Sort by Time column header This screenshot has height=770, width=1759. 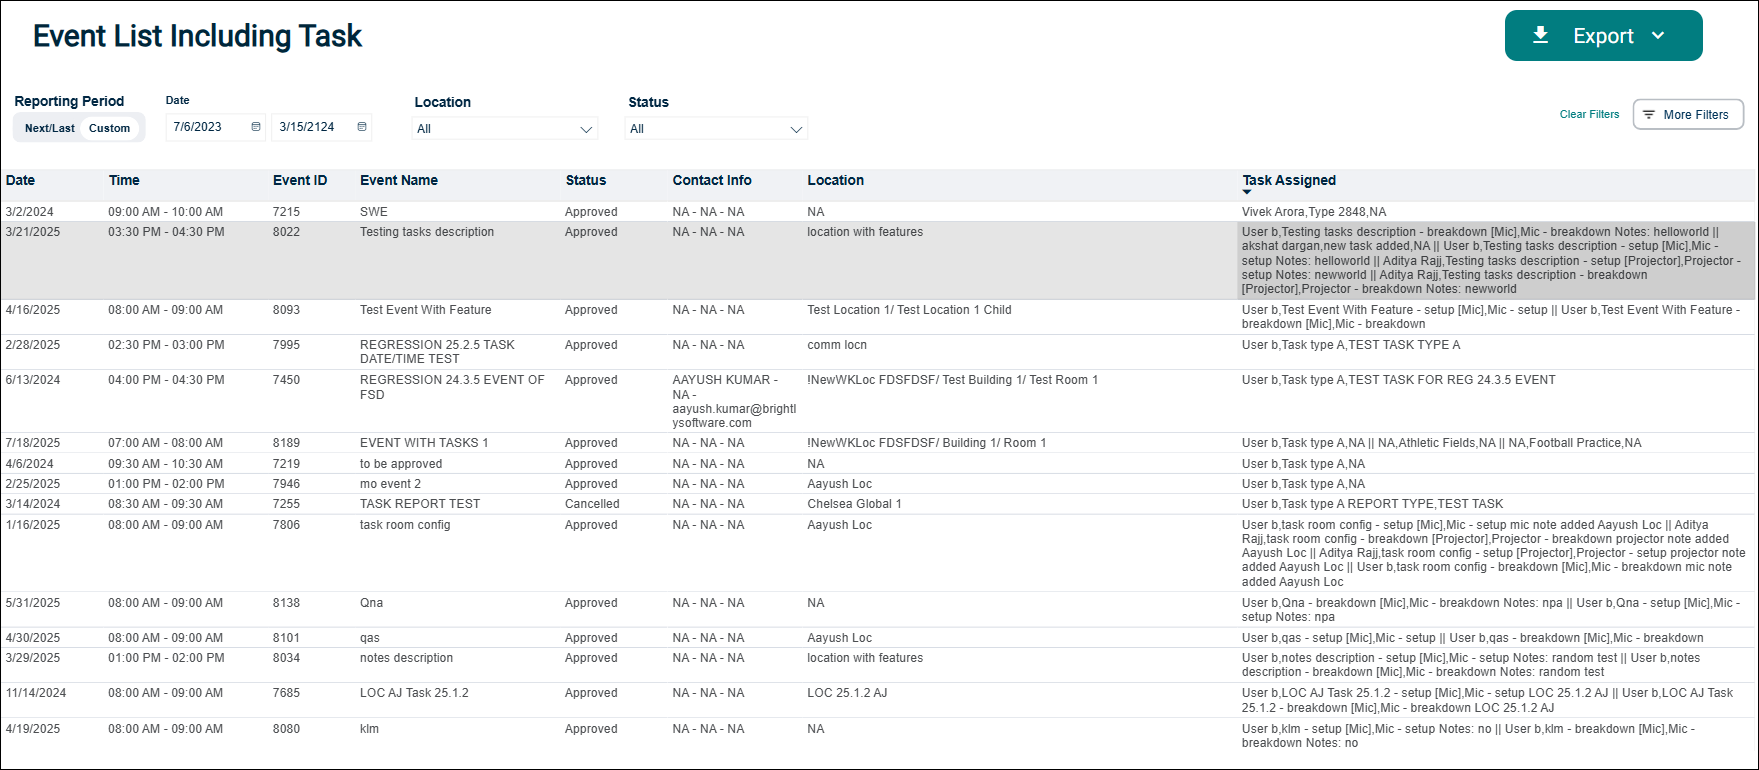pos(124,180)
